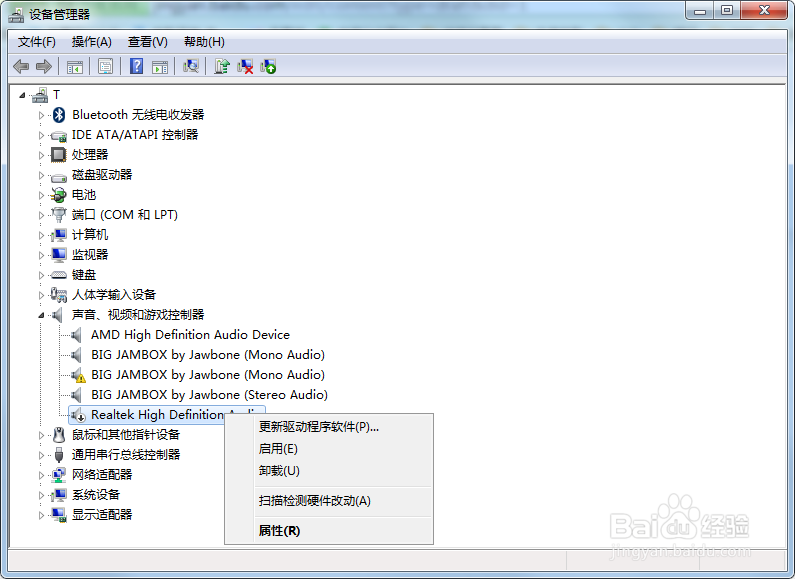
Task: Click the IDE ATA/ATAPI controller icon
Action: click(59, 135)
